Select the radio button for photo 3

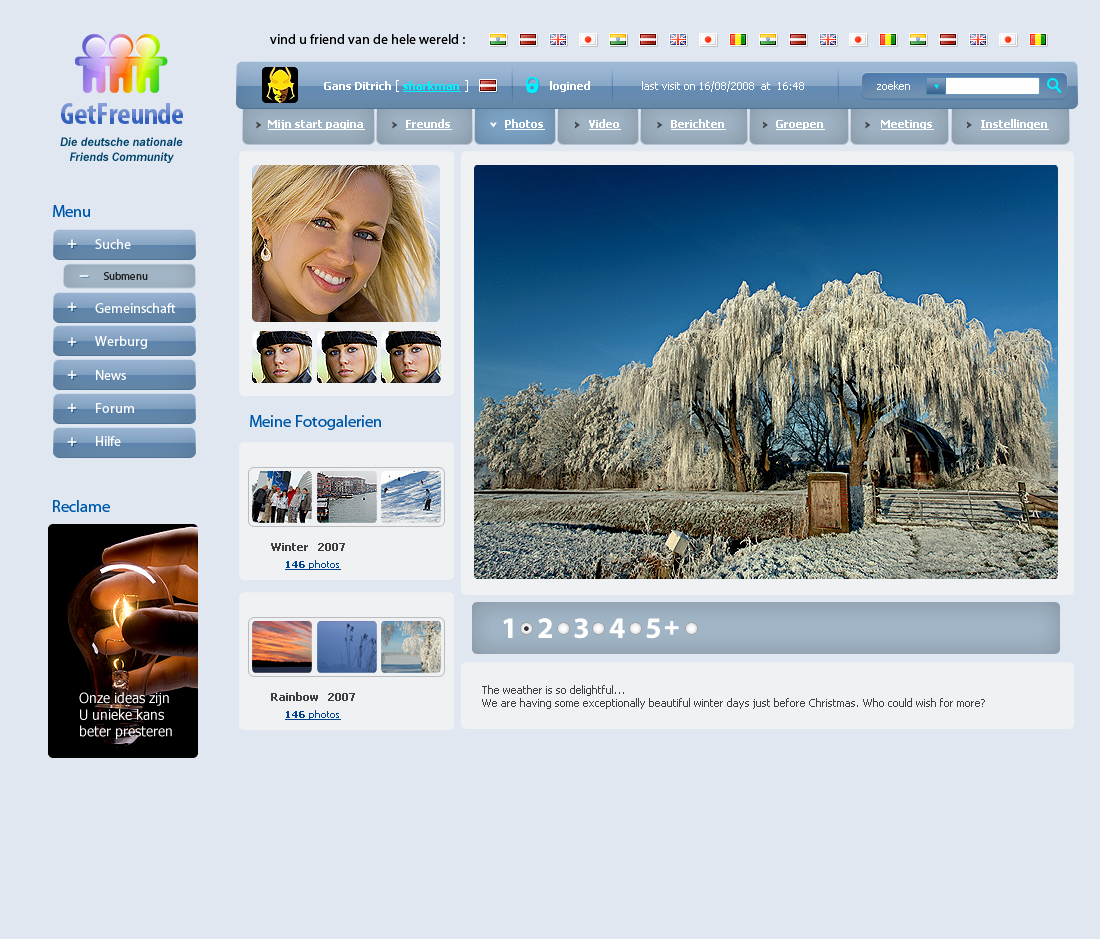pos(598,629)
